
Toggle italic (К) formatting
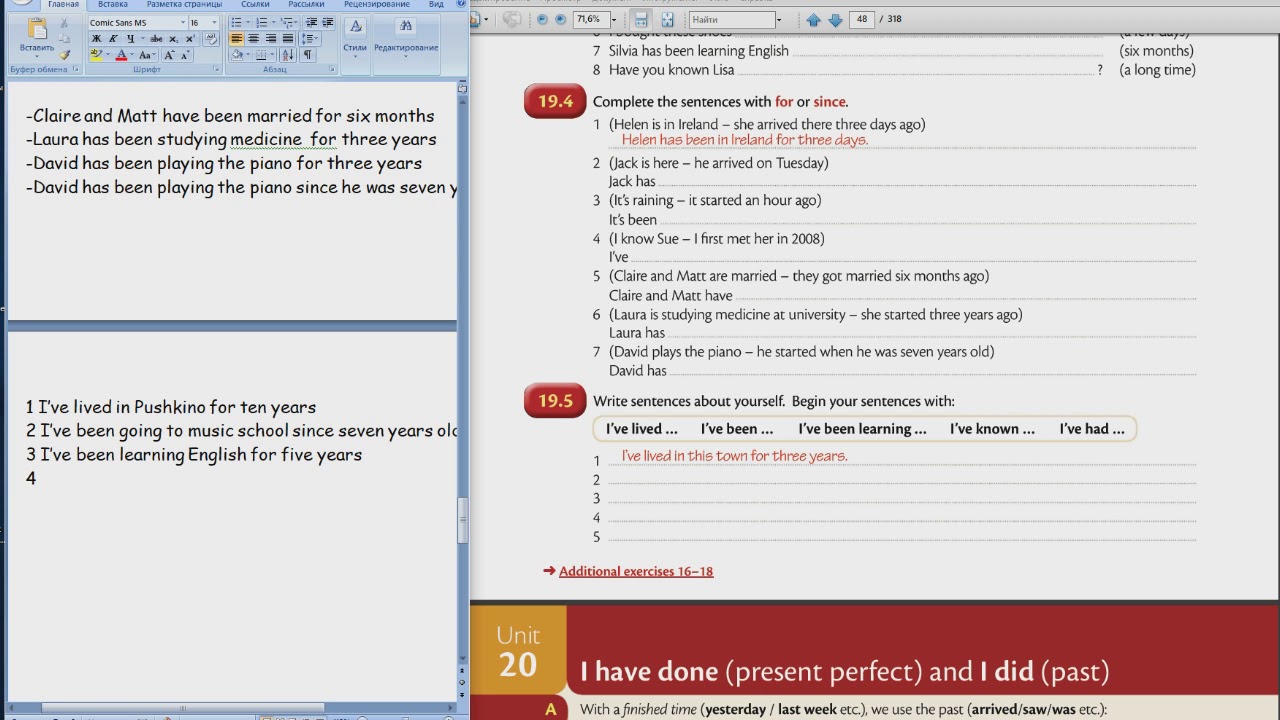click(113, 39)
